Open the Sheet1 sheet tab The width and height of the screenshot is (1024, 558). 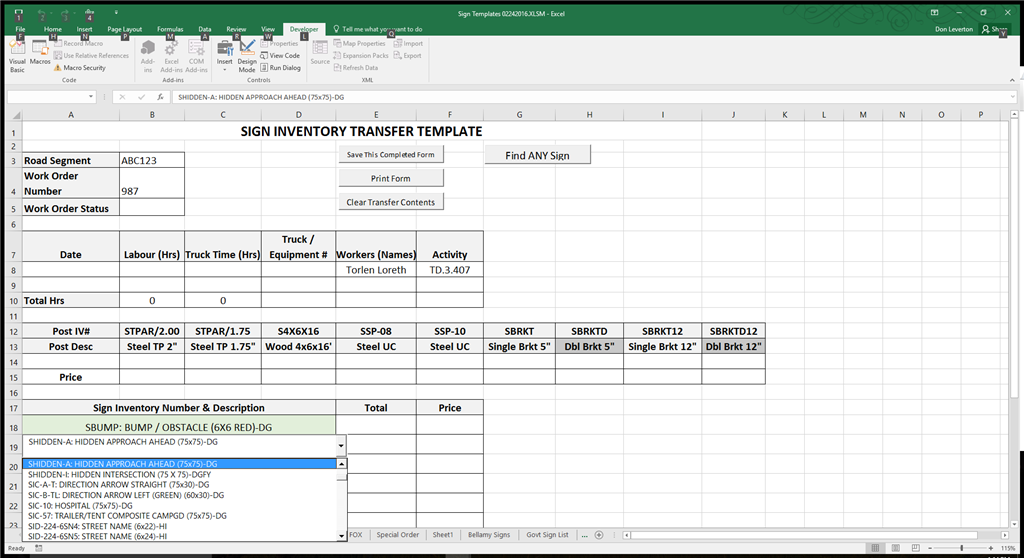[443, 534]
